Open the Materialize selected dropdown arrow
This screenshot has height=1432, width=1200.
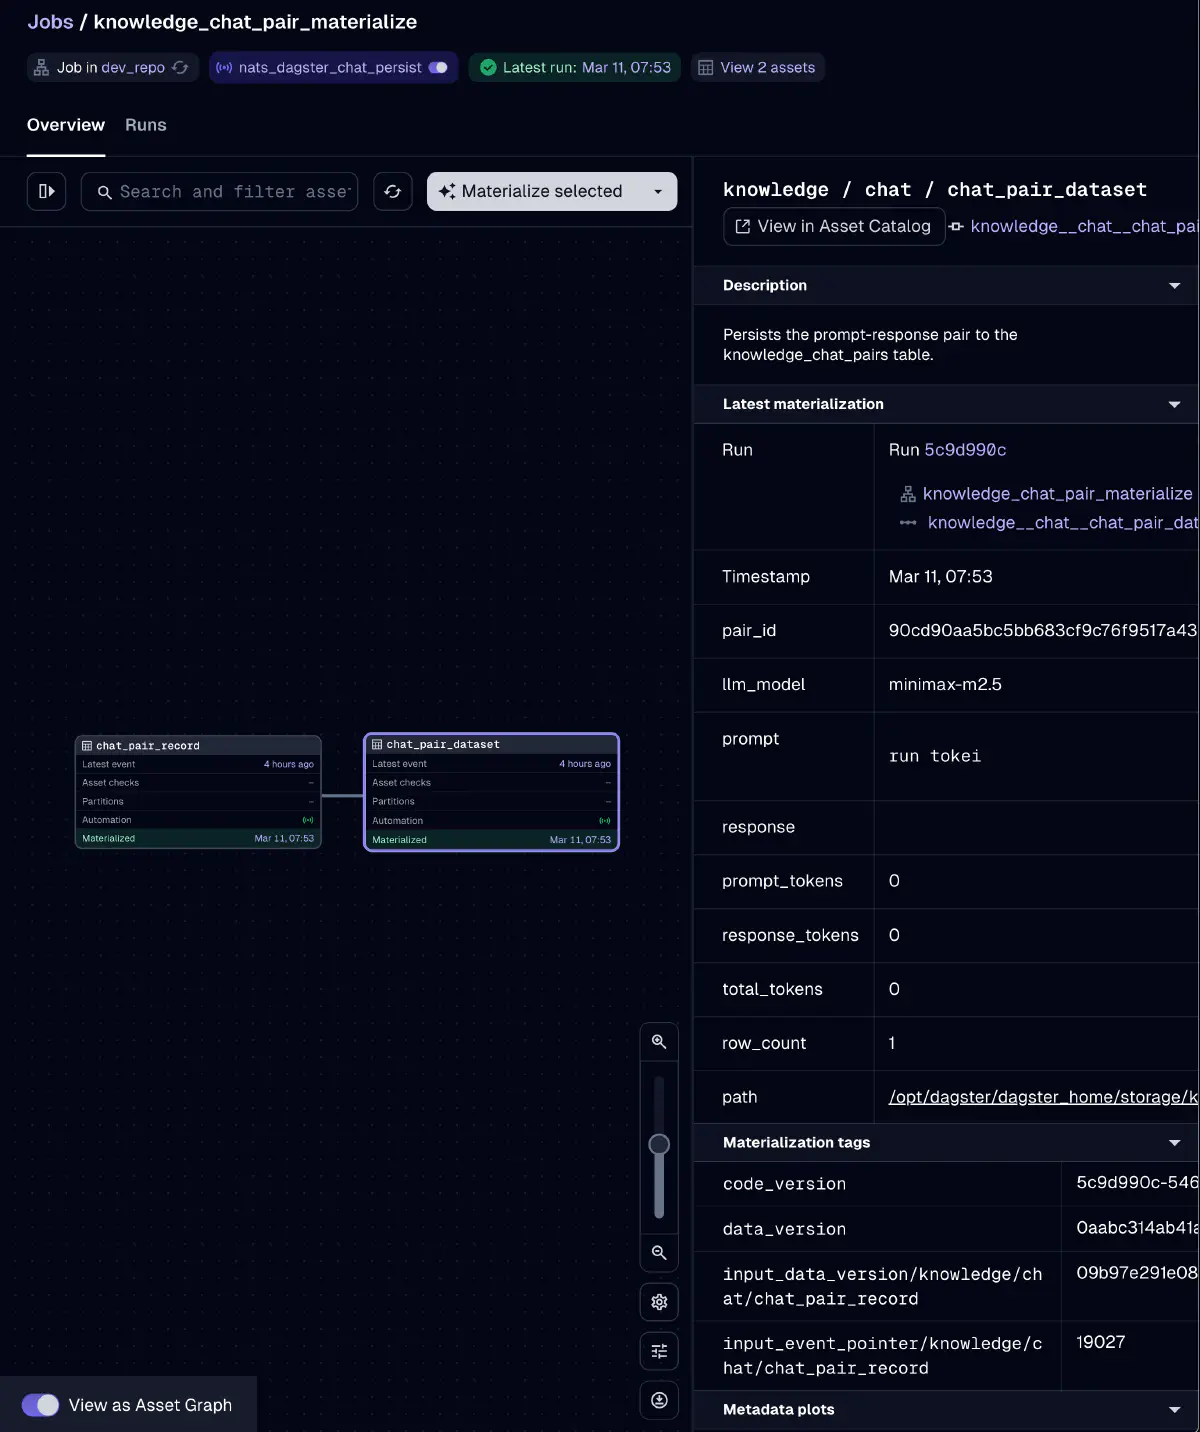point(658,191)
